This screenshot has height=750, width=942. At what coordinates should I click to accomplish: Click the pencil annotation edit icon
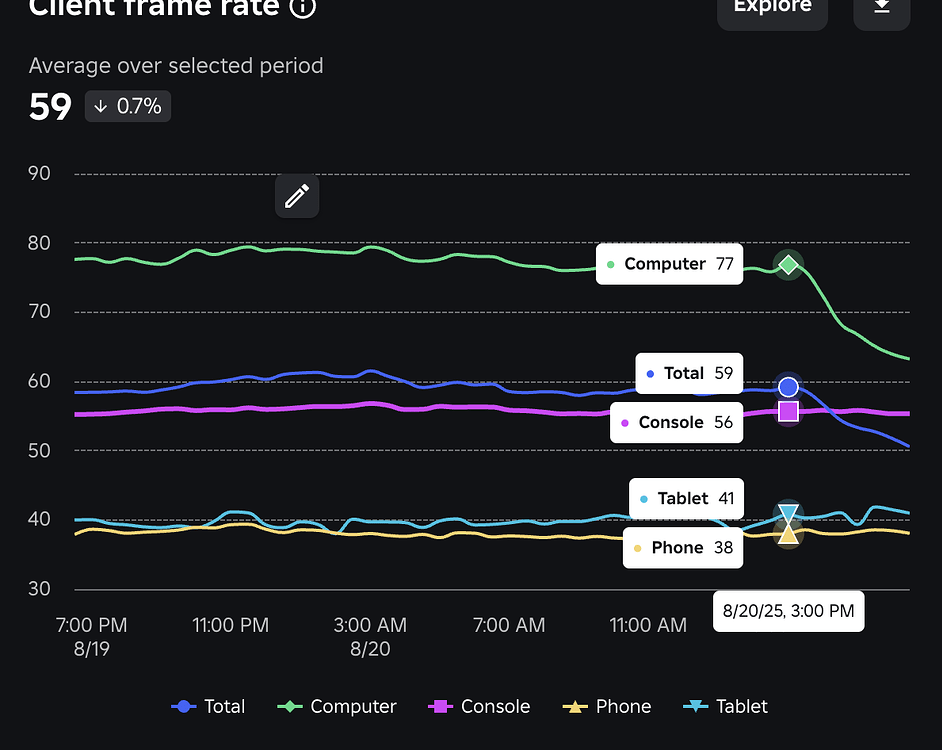(x=297, y=196)
